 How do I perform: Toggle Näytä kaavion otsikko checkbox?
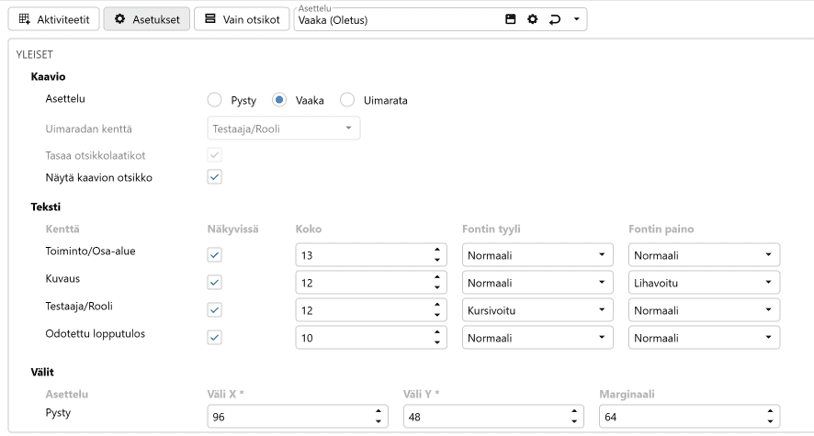pos(214,177)
